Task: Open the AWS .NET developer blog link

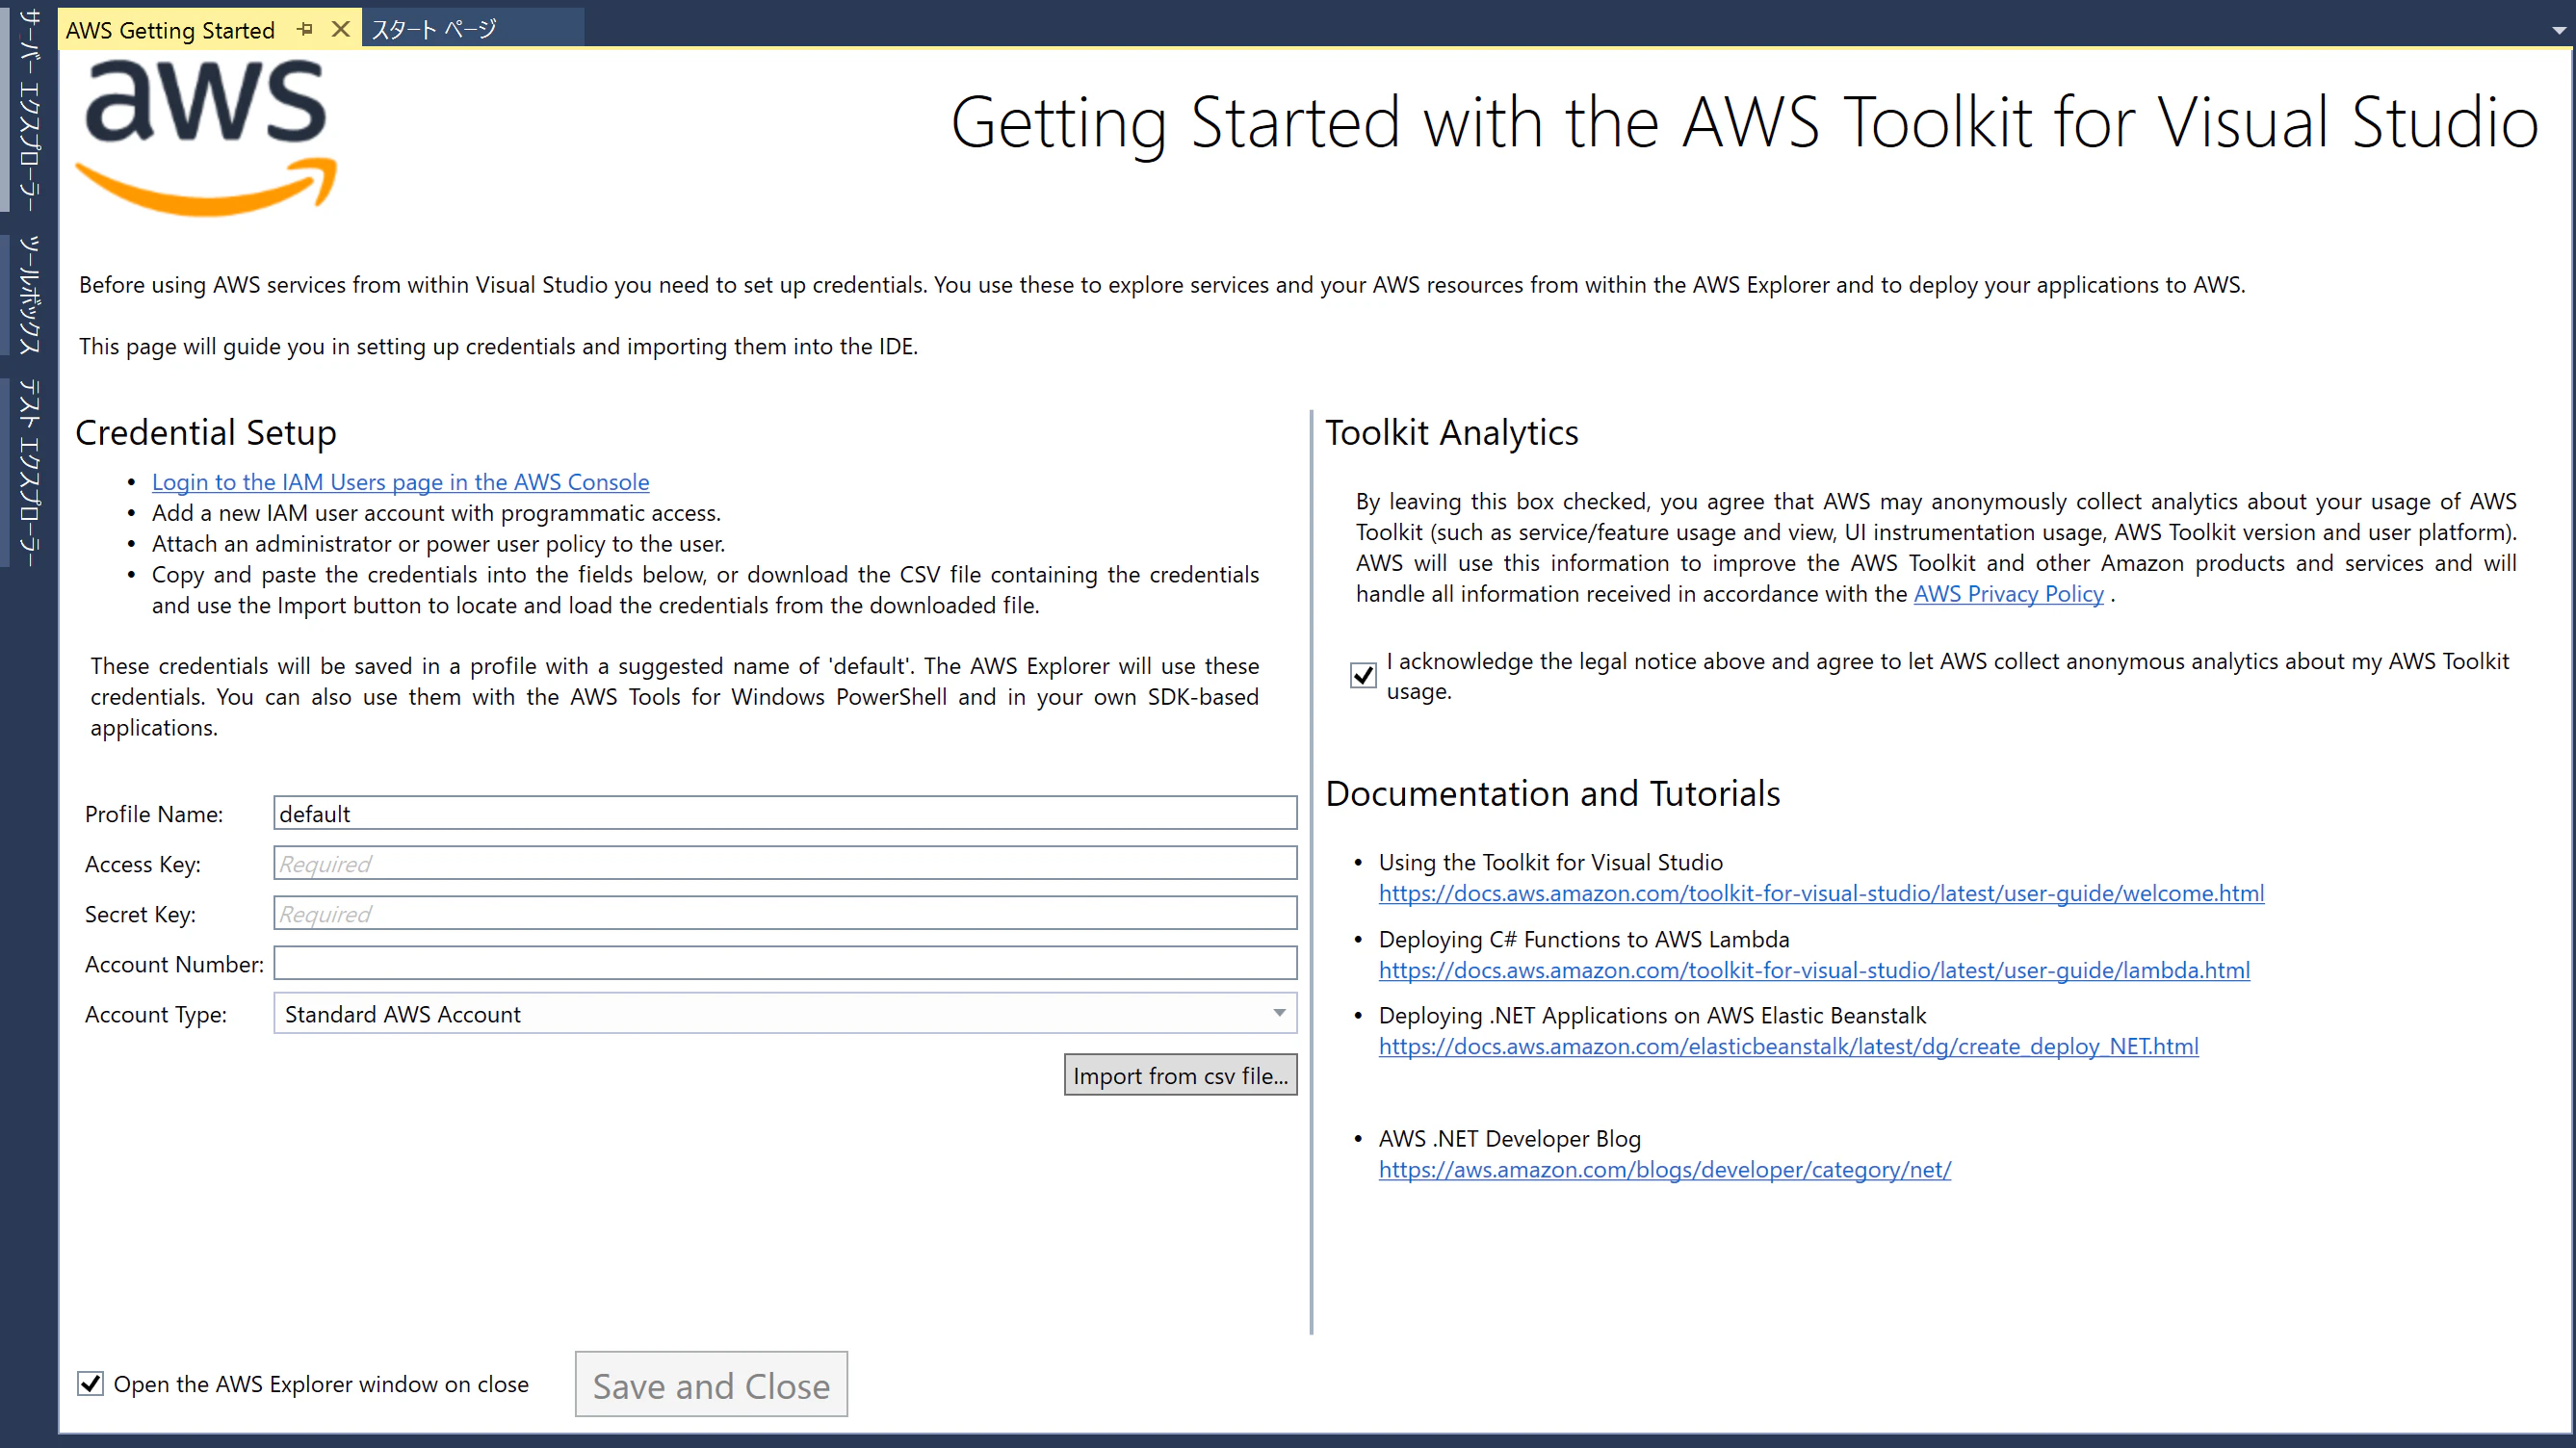Action: click(x=1665, y=1169)
